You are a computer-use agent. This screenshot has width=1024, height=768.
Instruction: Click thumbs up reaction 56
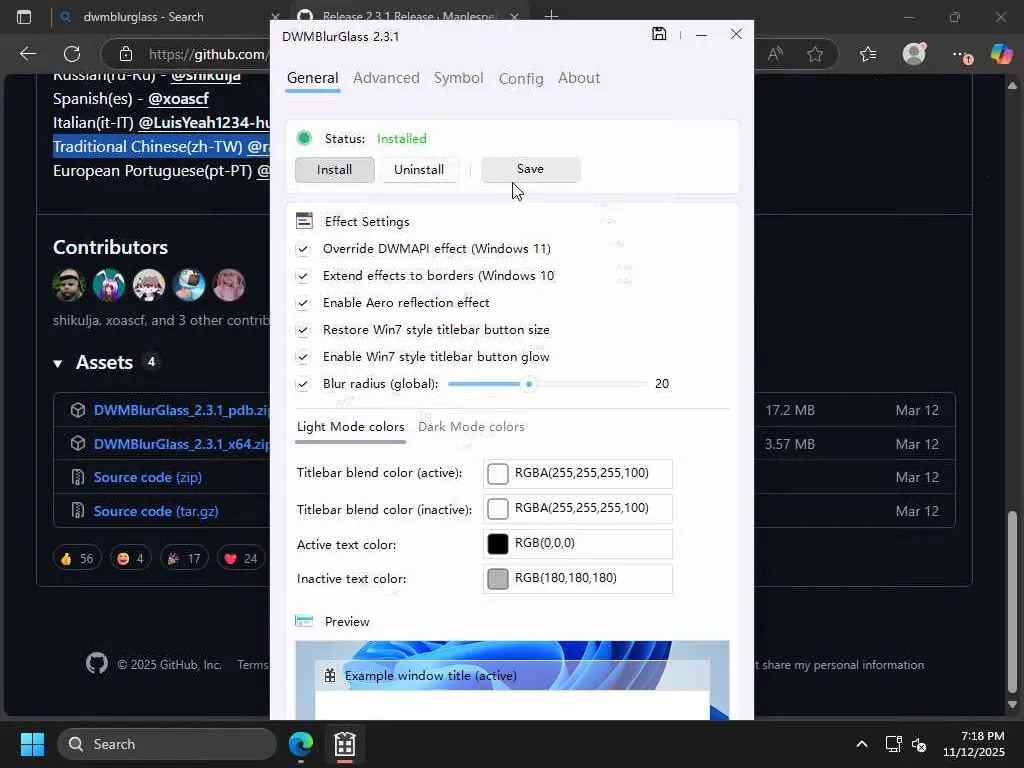click(x=77, y=558)
